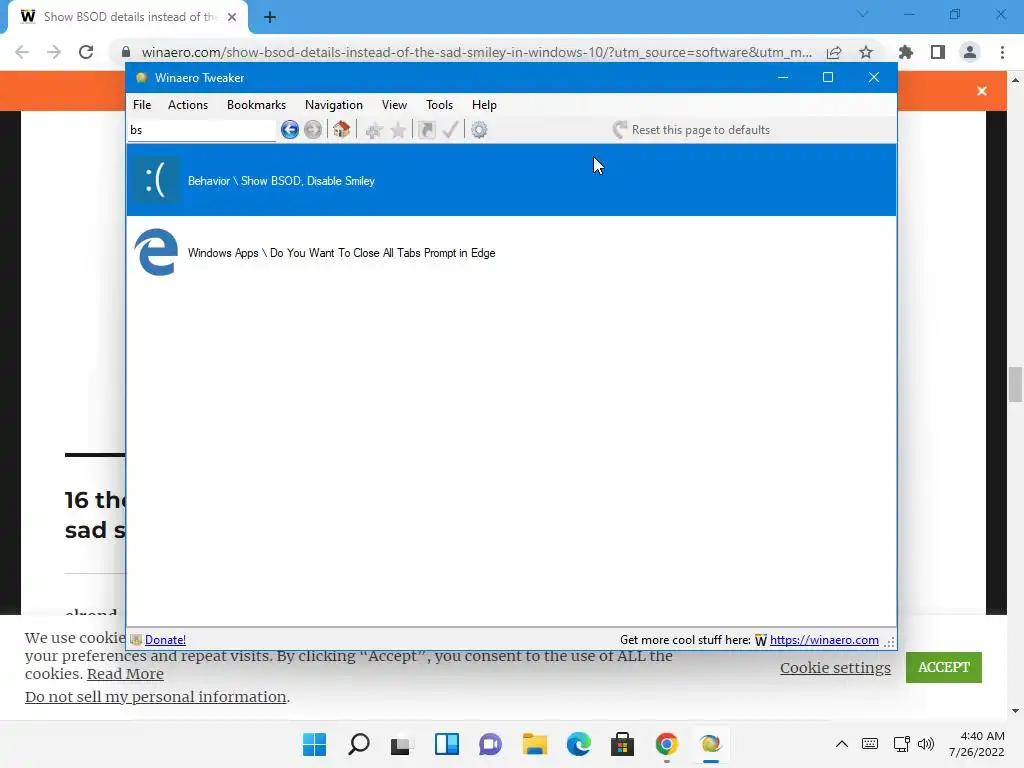
Task: Click the Winaero Tweaker title bar app icon
Action: [x=141, y=78]
